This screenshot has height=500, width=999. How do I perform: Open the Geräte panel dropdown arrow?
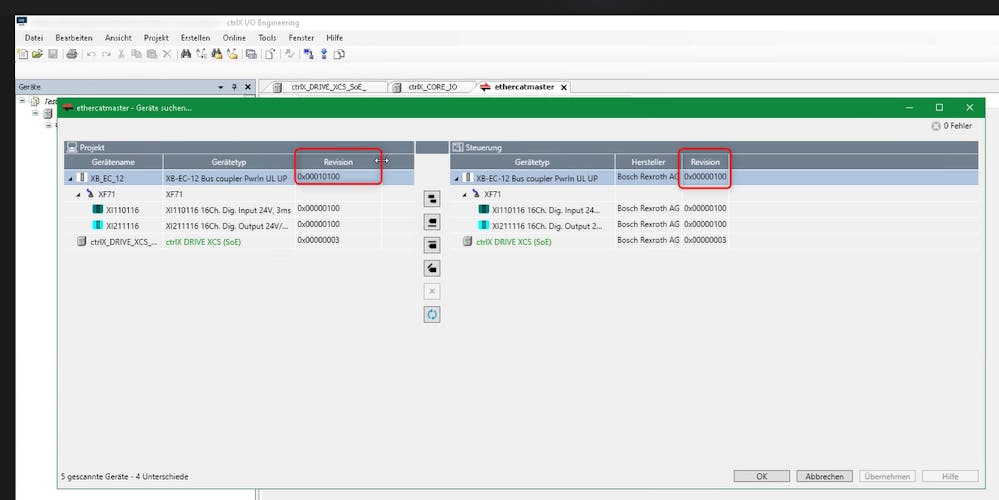pos(220,87)
